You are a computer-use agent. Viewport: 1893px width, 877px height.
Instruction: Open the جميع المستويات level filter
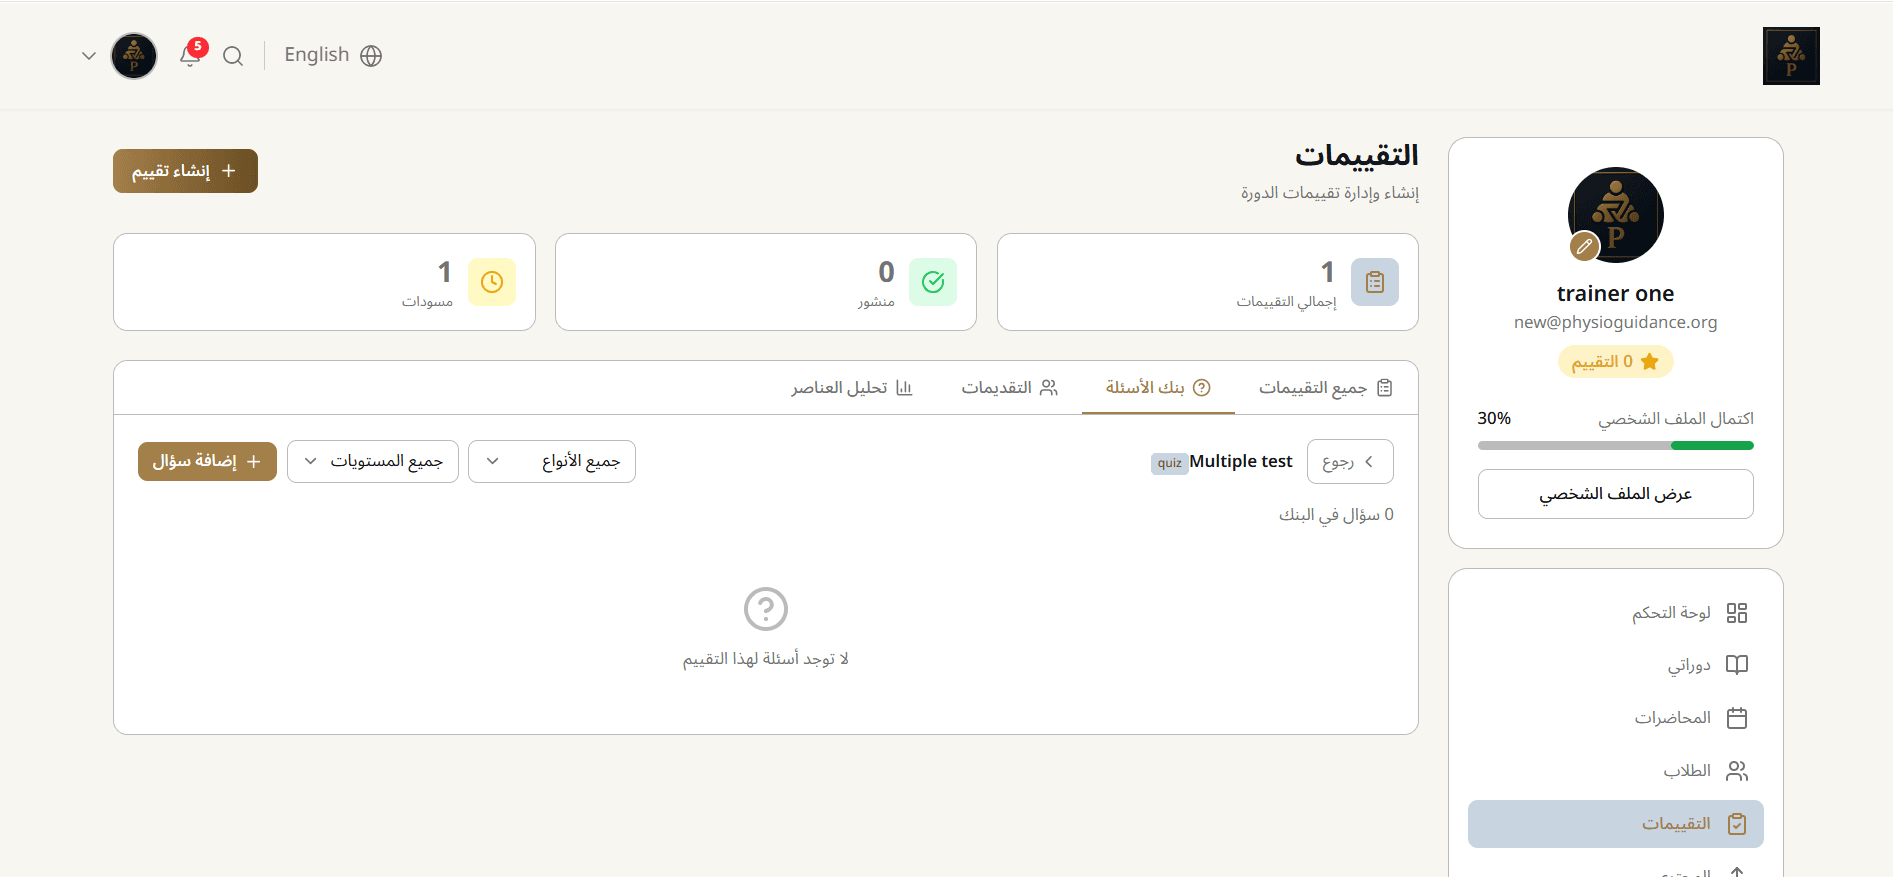373,461
